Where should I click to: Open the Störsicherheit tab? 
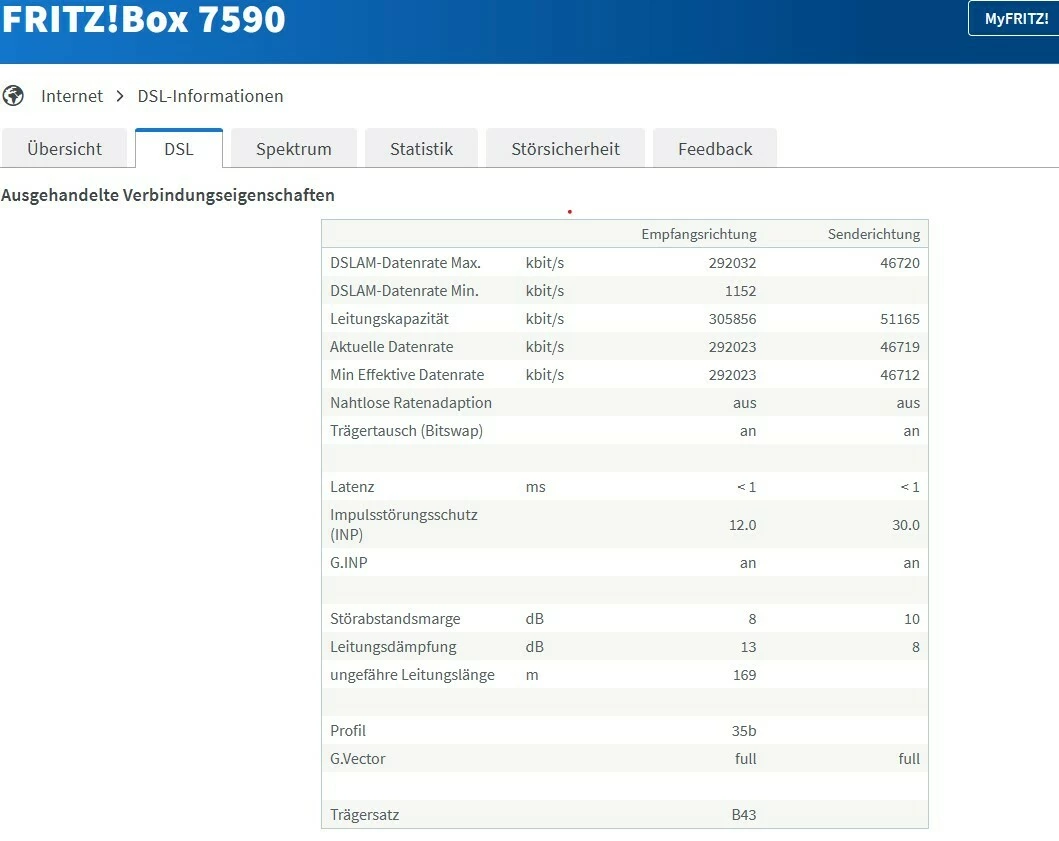pos(565,149)
